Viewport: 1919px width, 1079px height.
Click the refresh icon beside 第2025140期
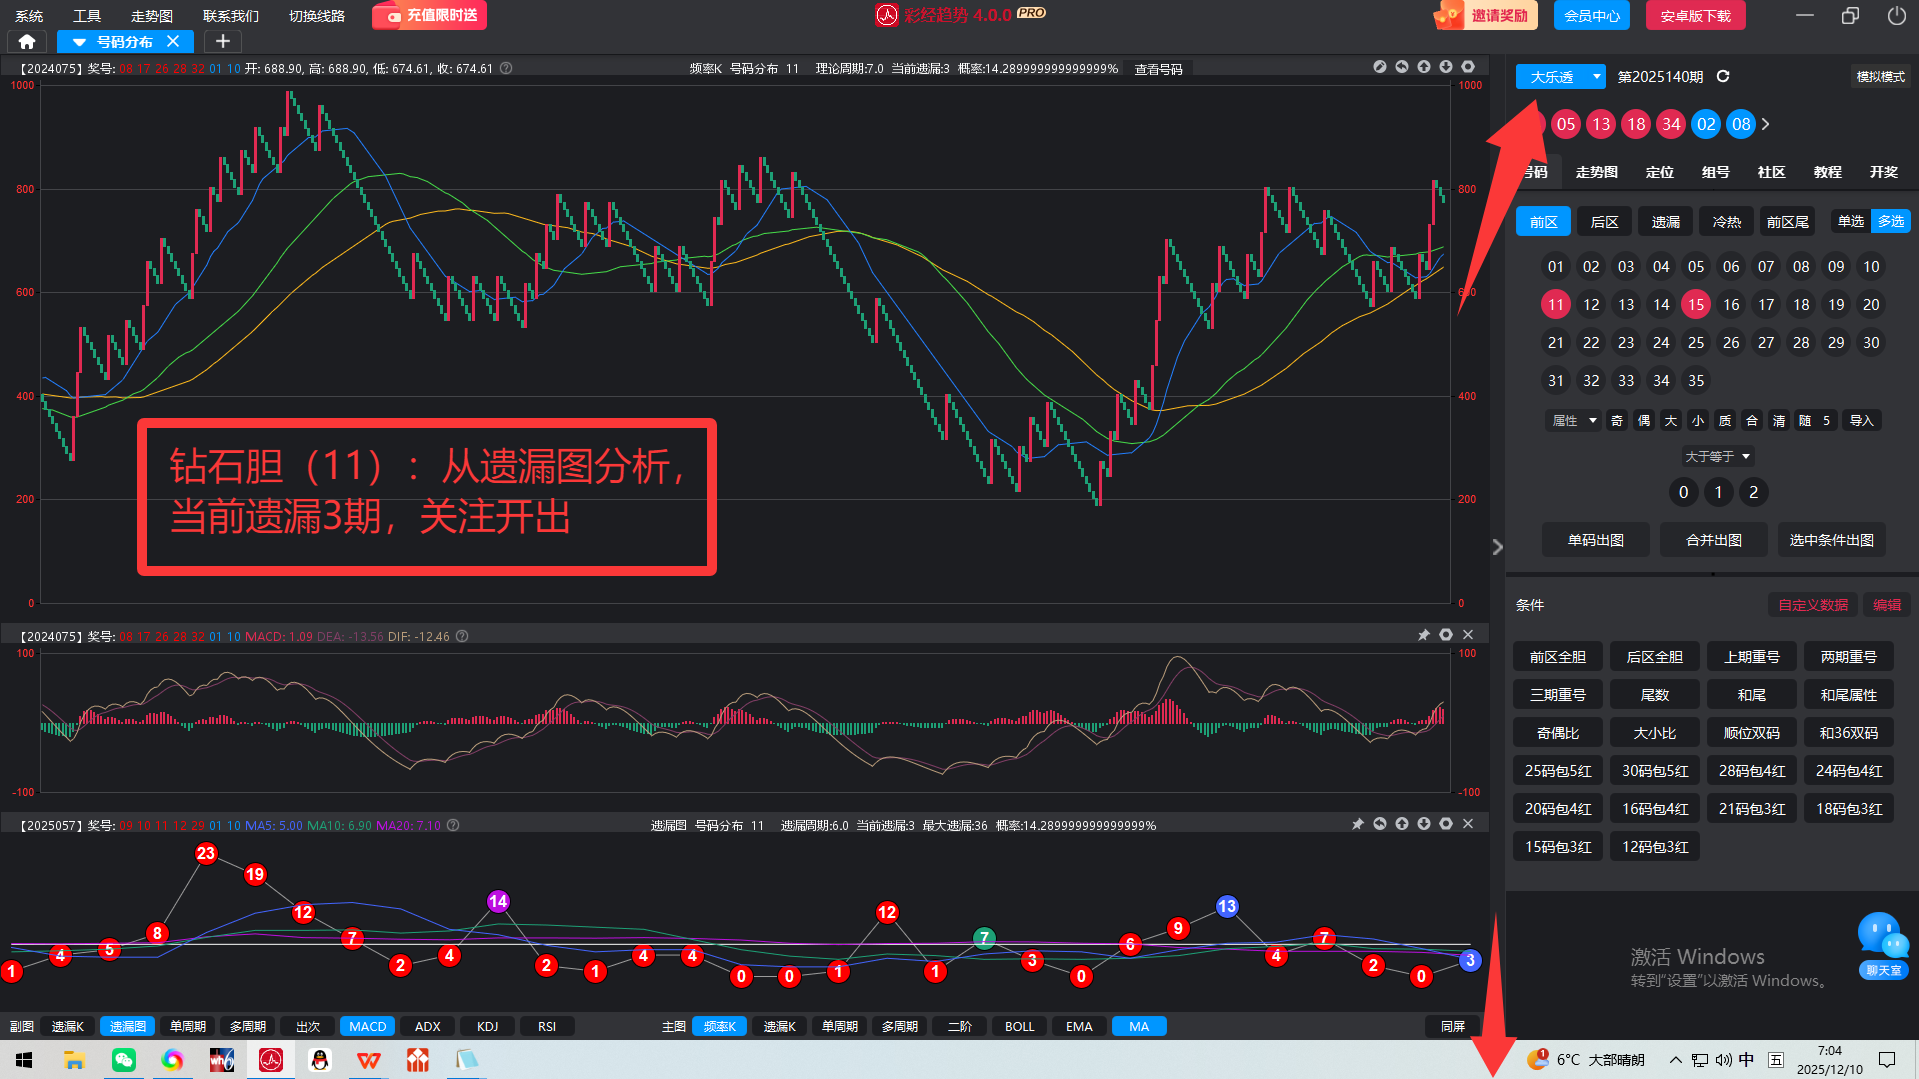pyautogui.click(x=1723, y=77)
